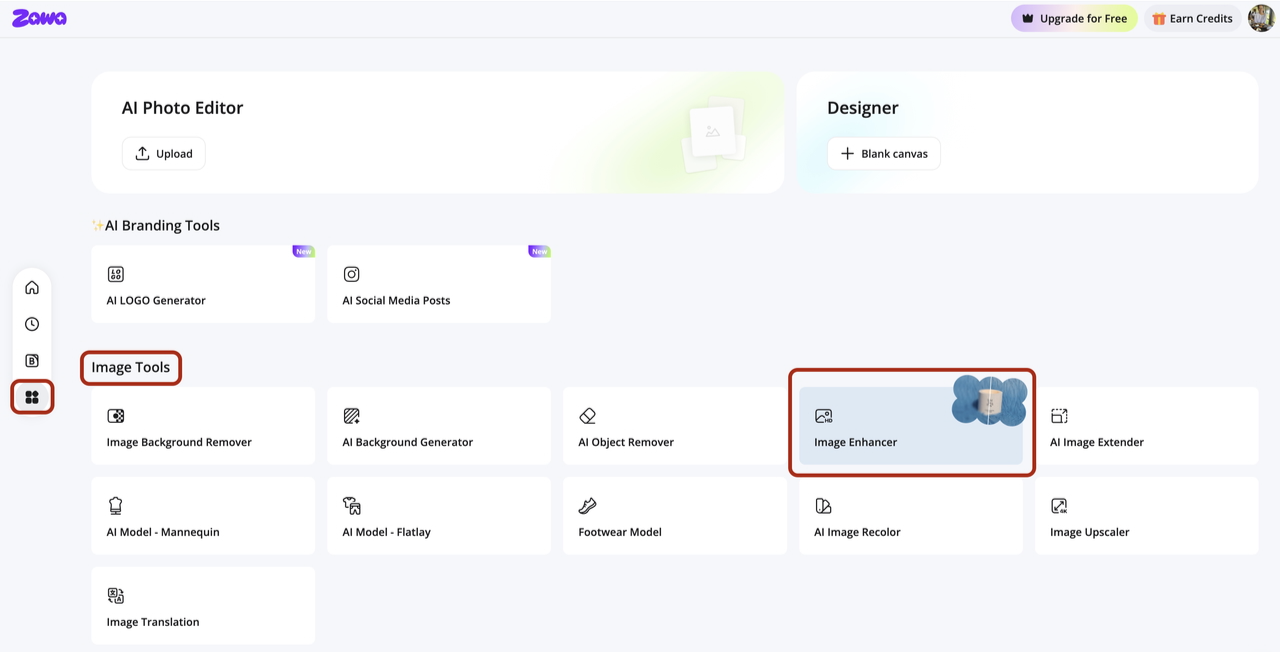
Task: Open the user profile avatar
Action: click(x=1261, y=18)
